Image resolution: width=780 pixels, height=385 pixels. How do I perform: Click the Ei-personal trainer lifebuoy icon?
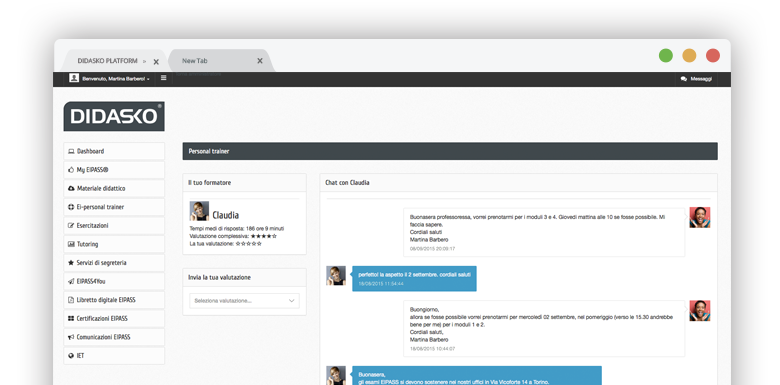point(71,207)
